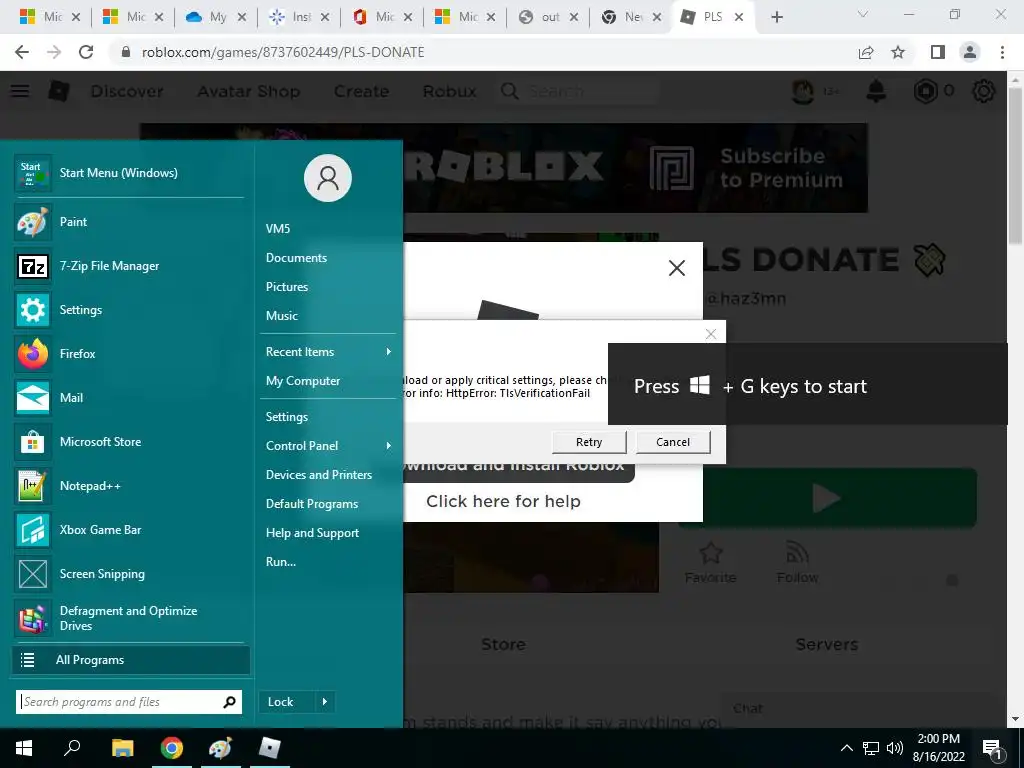Launch 7-Zip File Manager
Image resolution: width=1024 pixels, height=768 pixels.
129,266
